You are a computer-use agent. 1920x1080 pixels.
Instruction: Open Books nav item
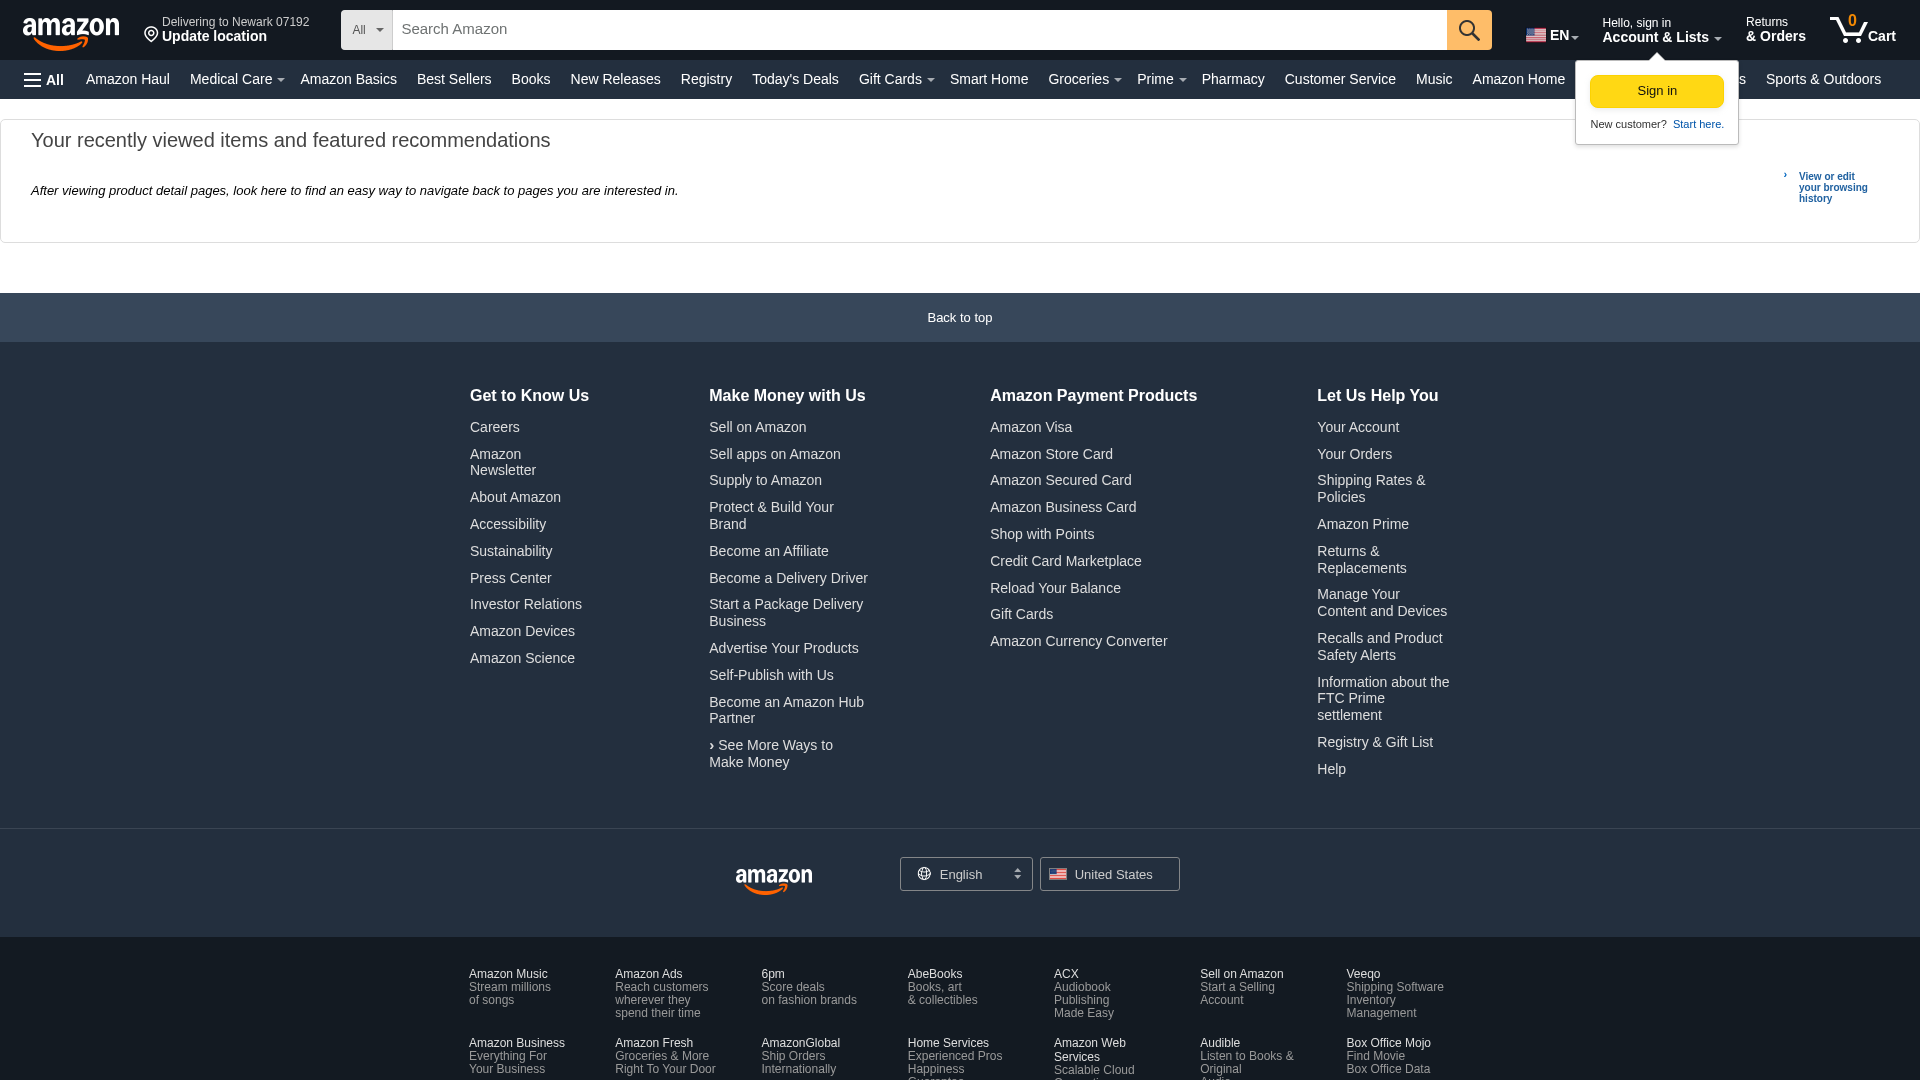point(531,79)
